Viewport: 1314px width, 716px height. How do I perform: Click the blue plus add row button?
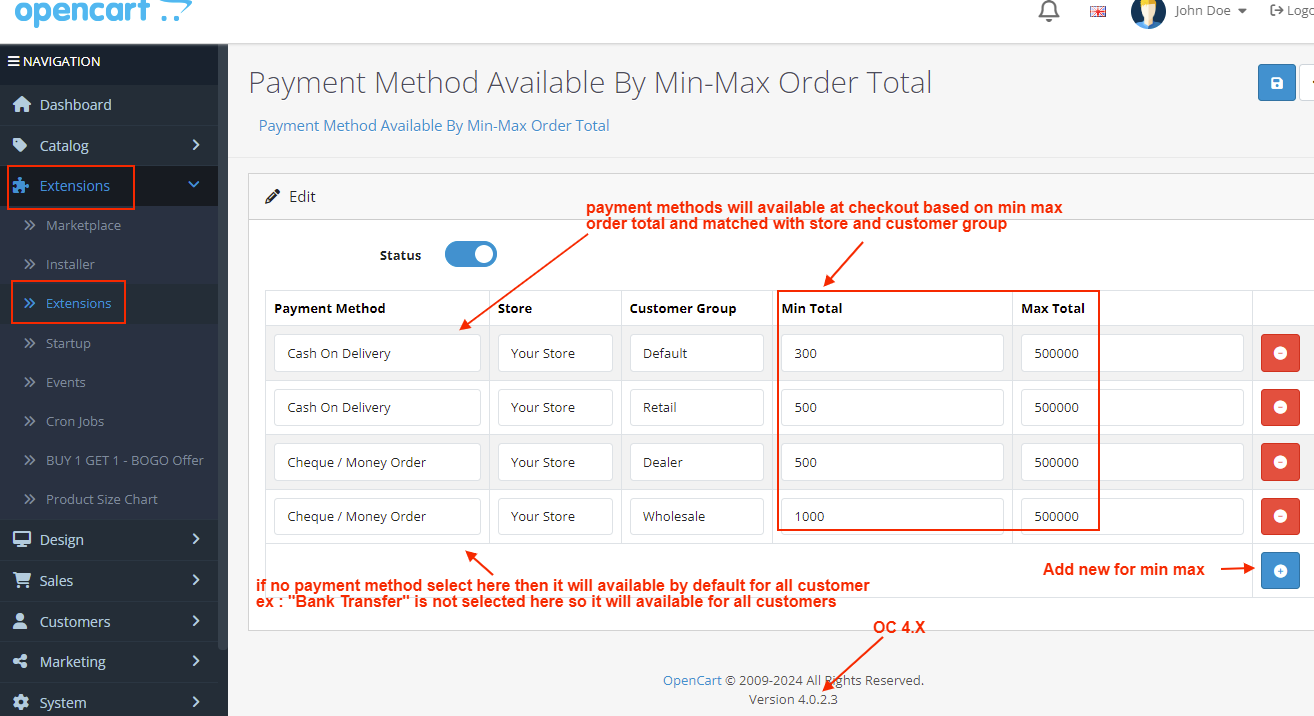coord(1280,570)
